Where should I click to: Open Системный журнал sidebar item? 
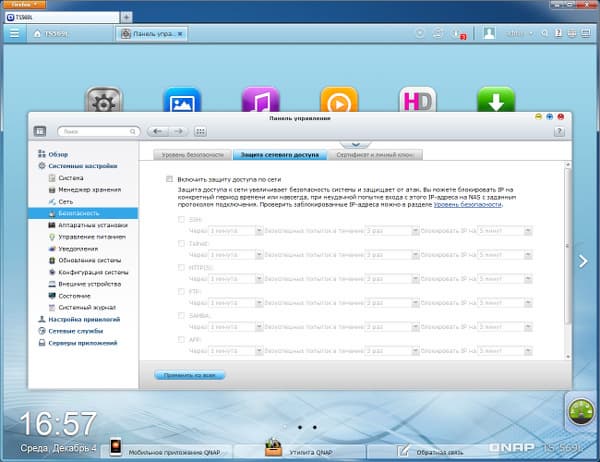click(87, 307)
